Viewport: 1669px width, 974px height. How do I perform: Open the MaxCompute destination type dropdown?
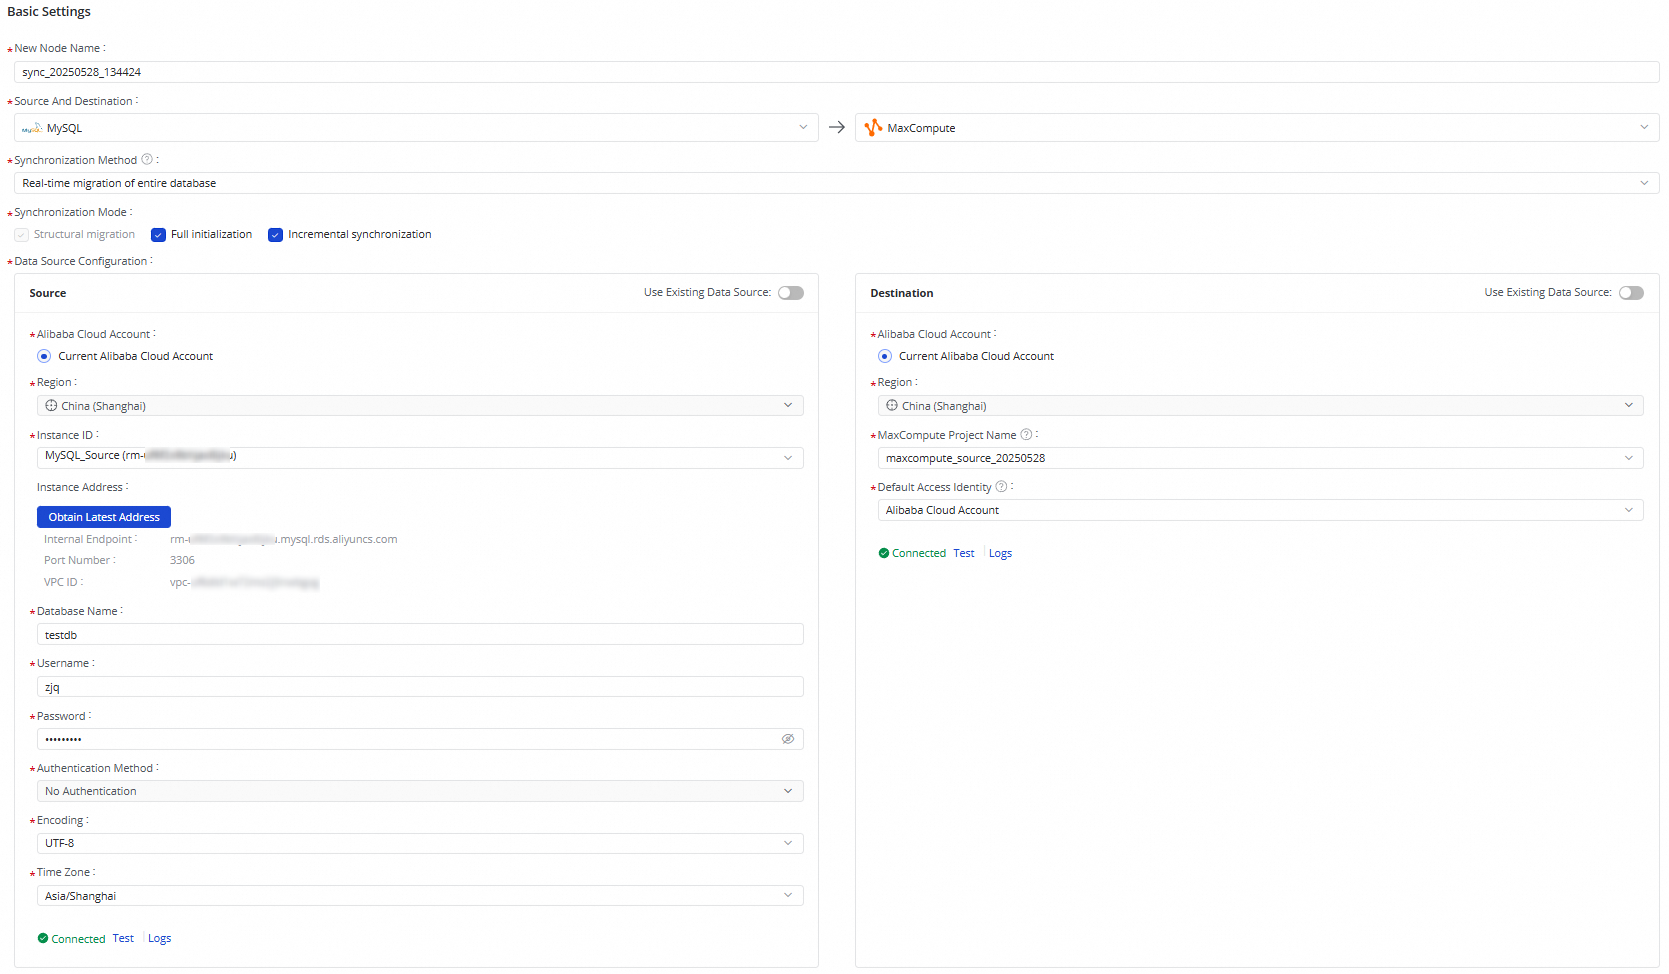(1257, 127)
